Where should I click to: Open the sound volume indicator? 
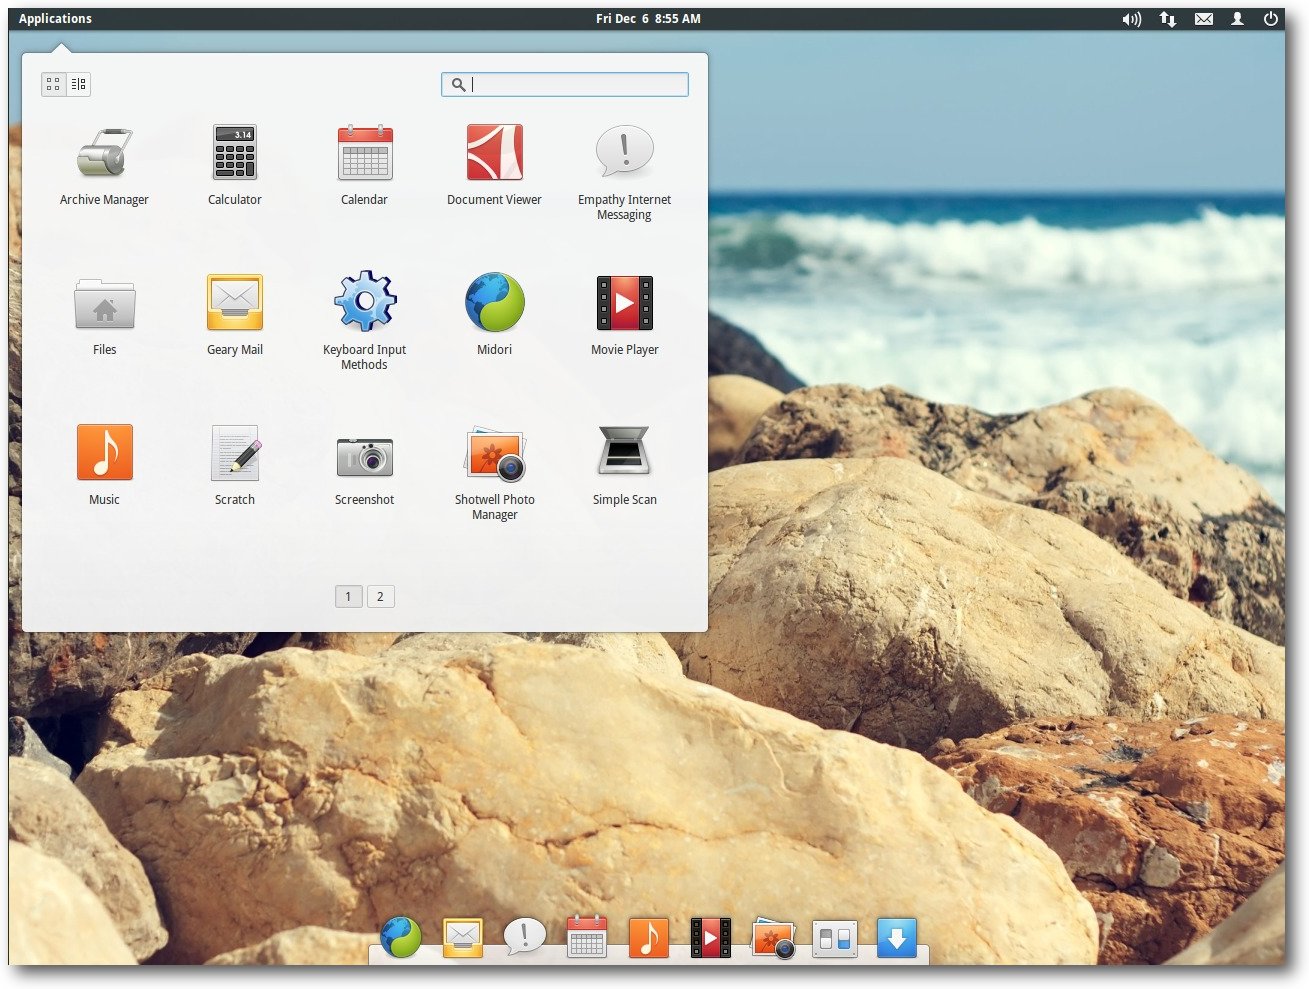[x=1131, y=19]
